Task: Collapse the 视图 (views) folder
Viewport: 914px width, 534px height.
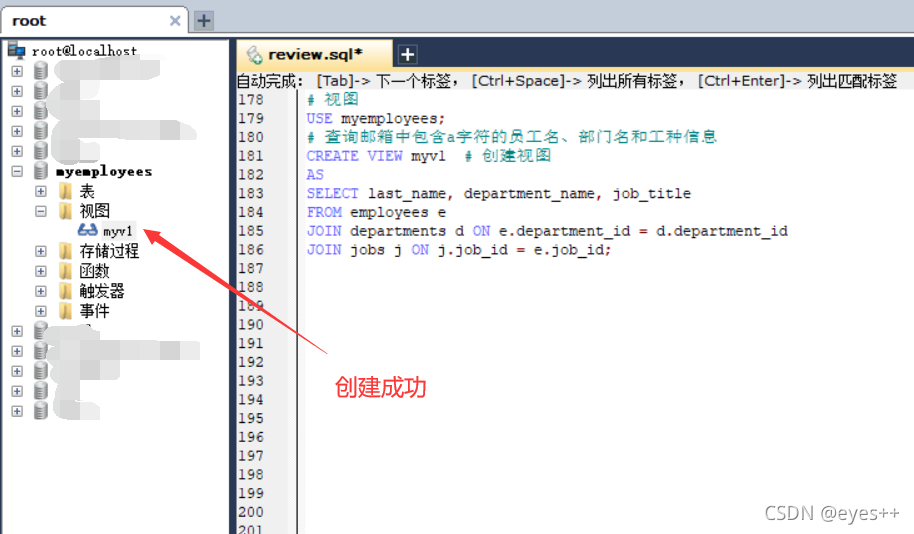Action: (41, 211)
